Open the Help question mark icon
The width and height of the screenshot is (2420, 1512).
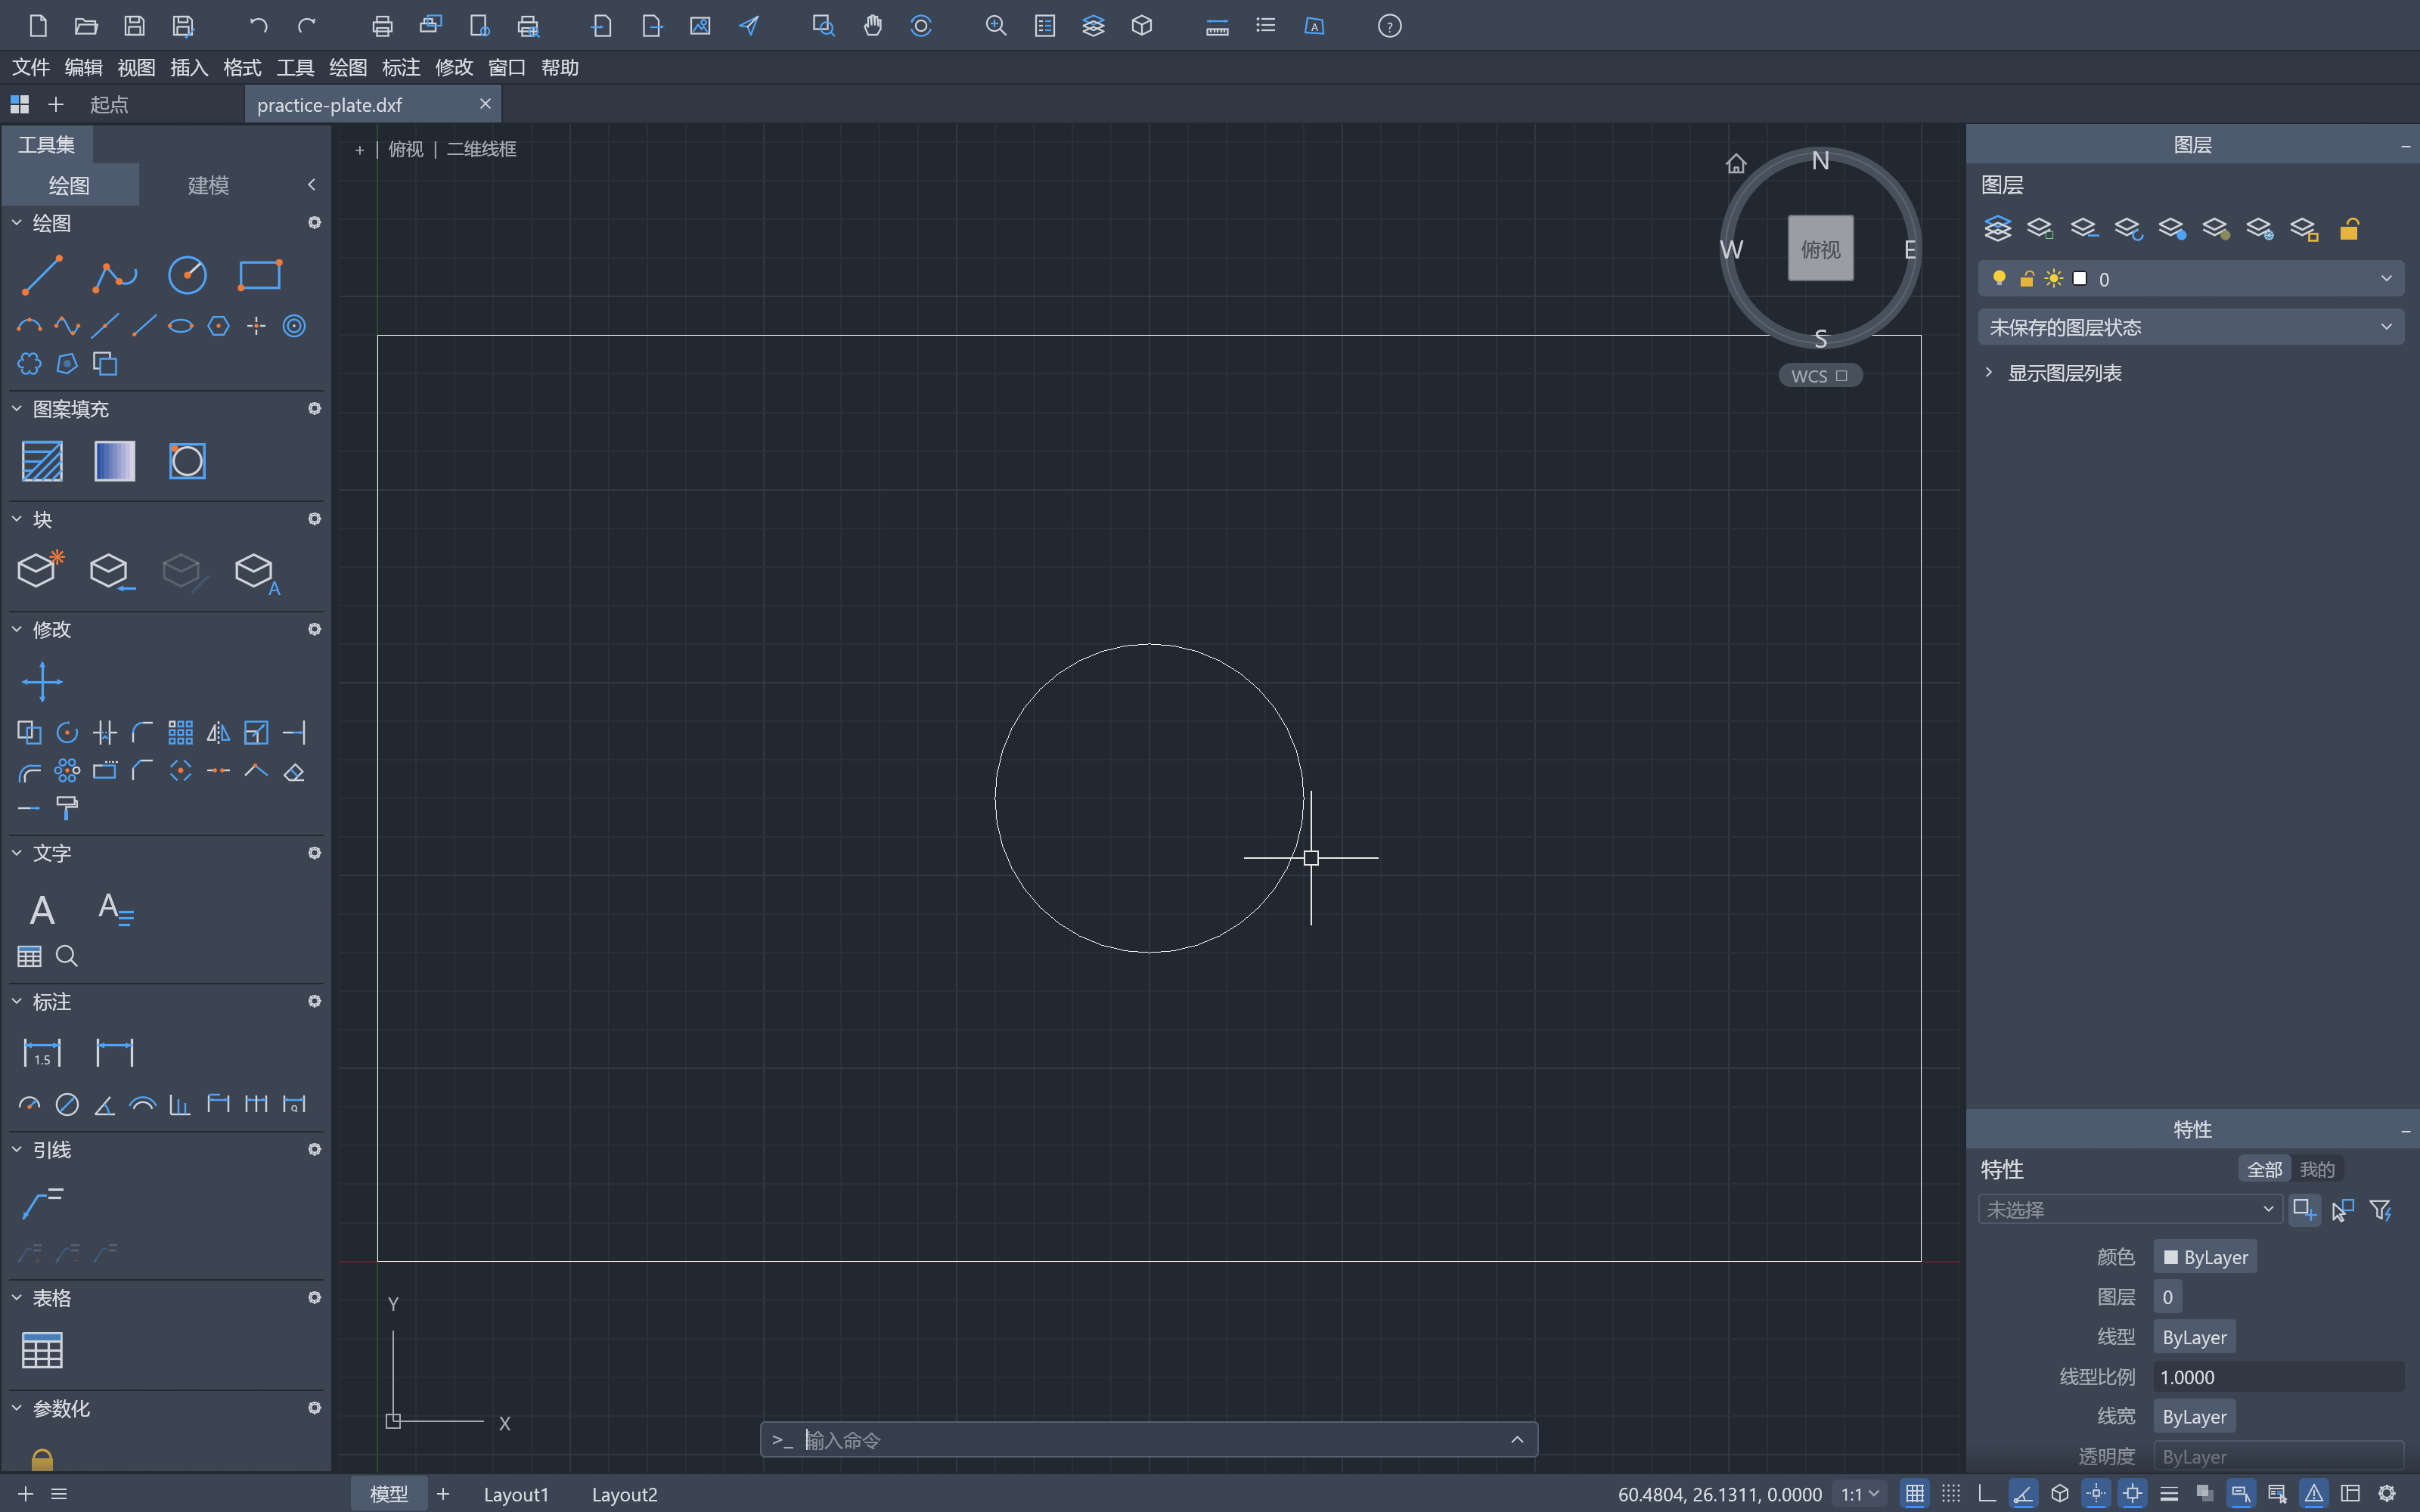click(x=1389, y=26)
